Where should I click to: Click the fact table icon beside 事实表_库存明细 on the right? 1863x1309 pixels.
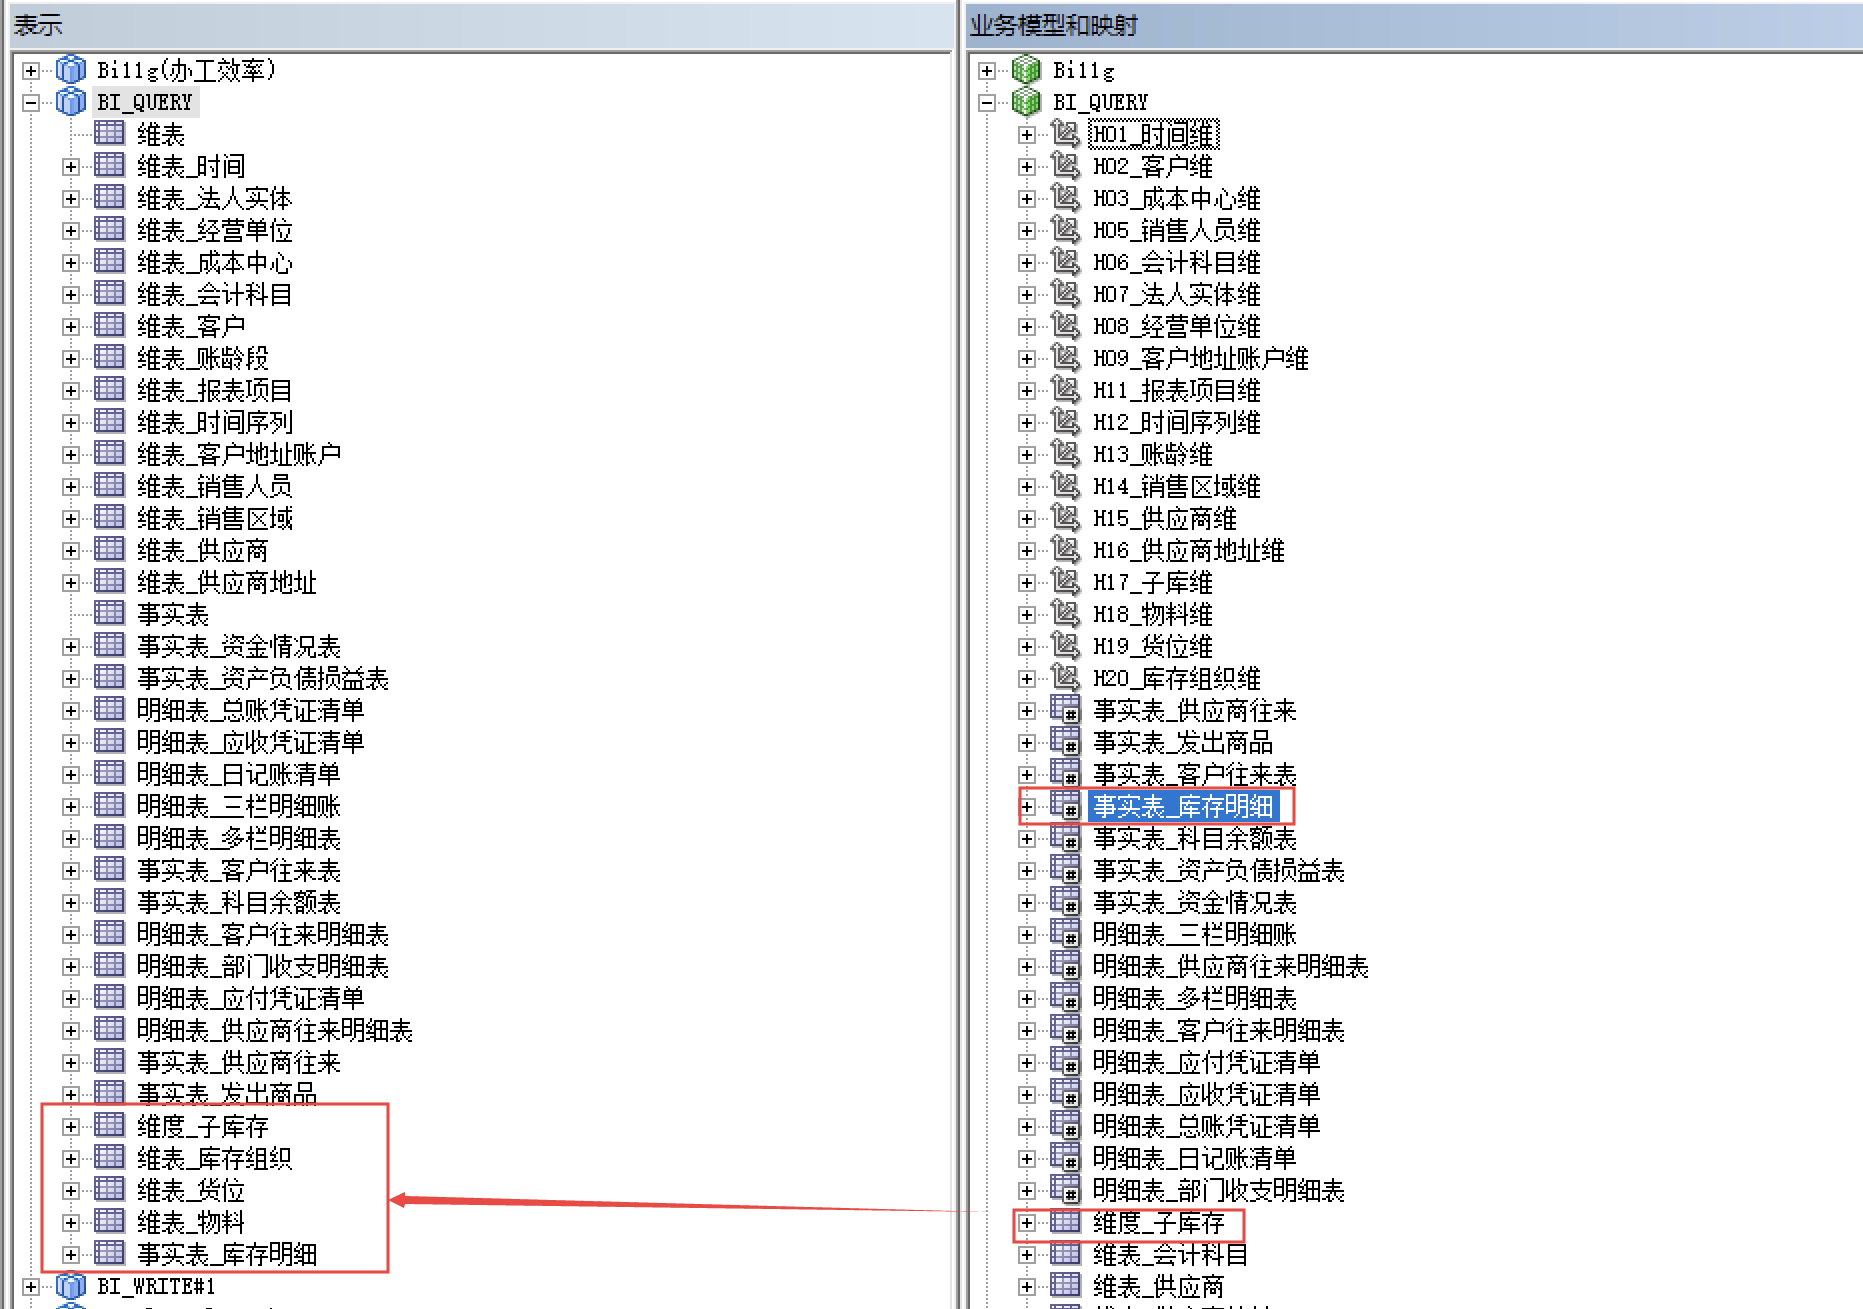point(1065,806)
